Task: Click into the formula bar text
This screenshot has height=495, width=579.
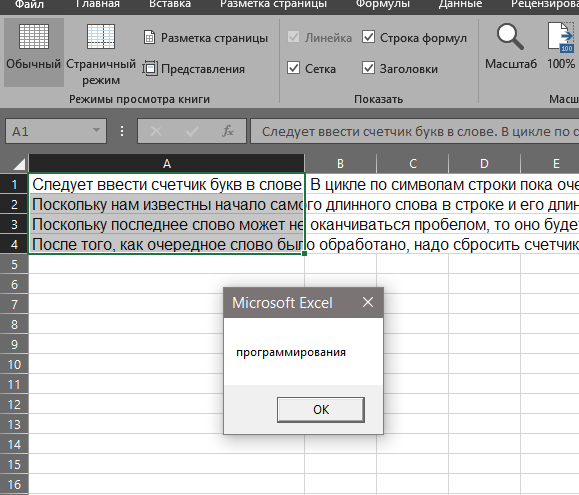Action: pos(415,131)
